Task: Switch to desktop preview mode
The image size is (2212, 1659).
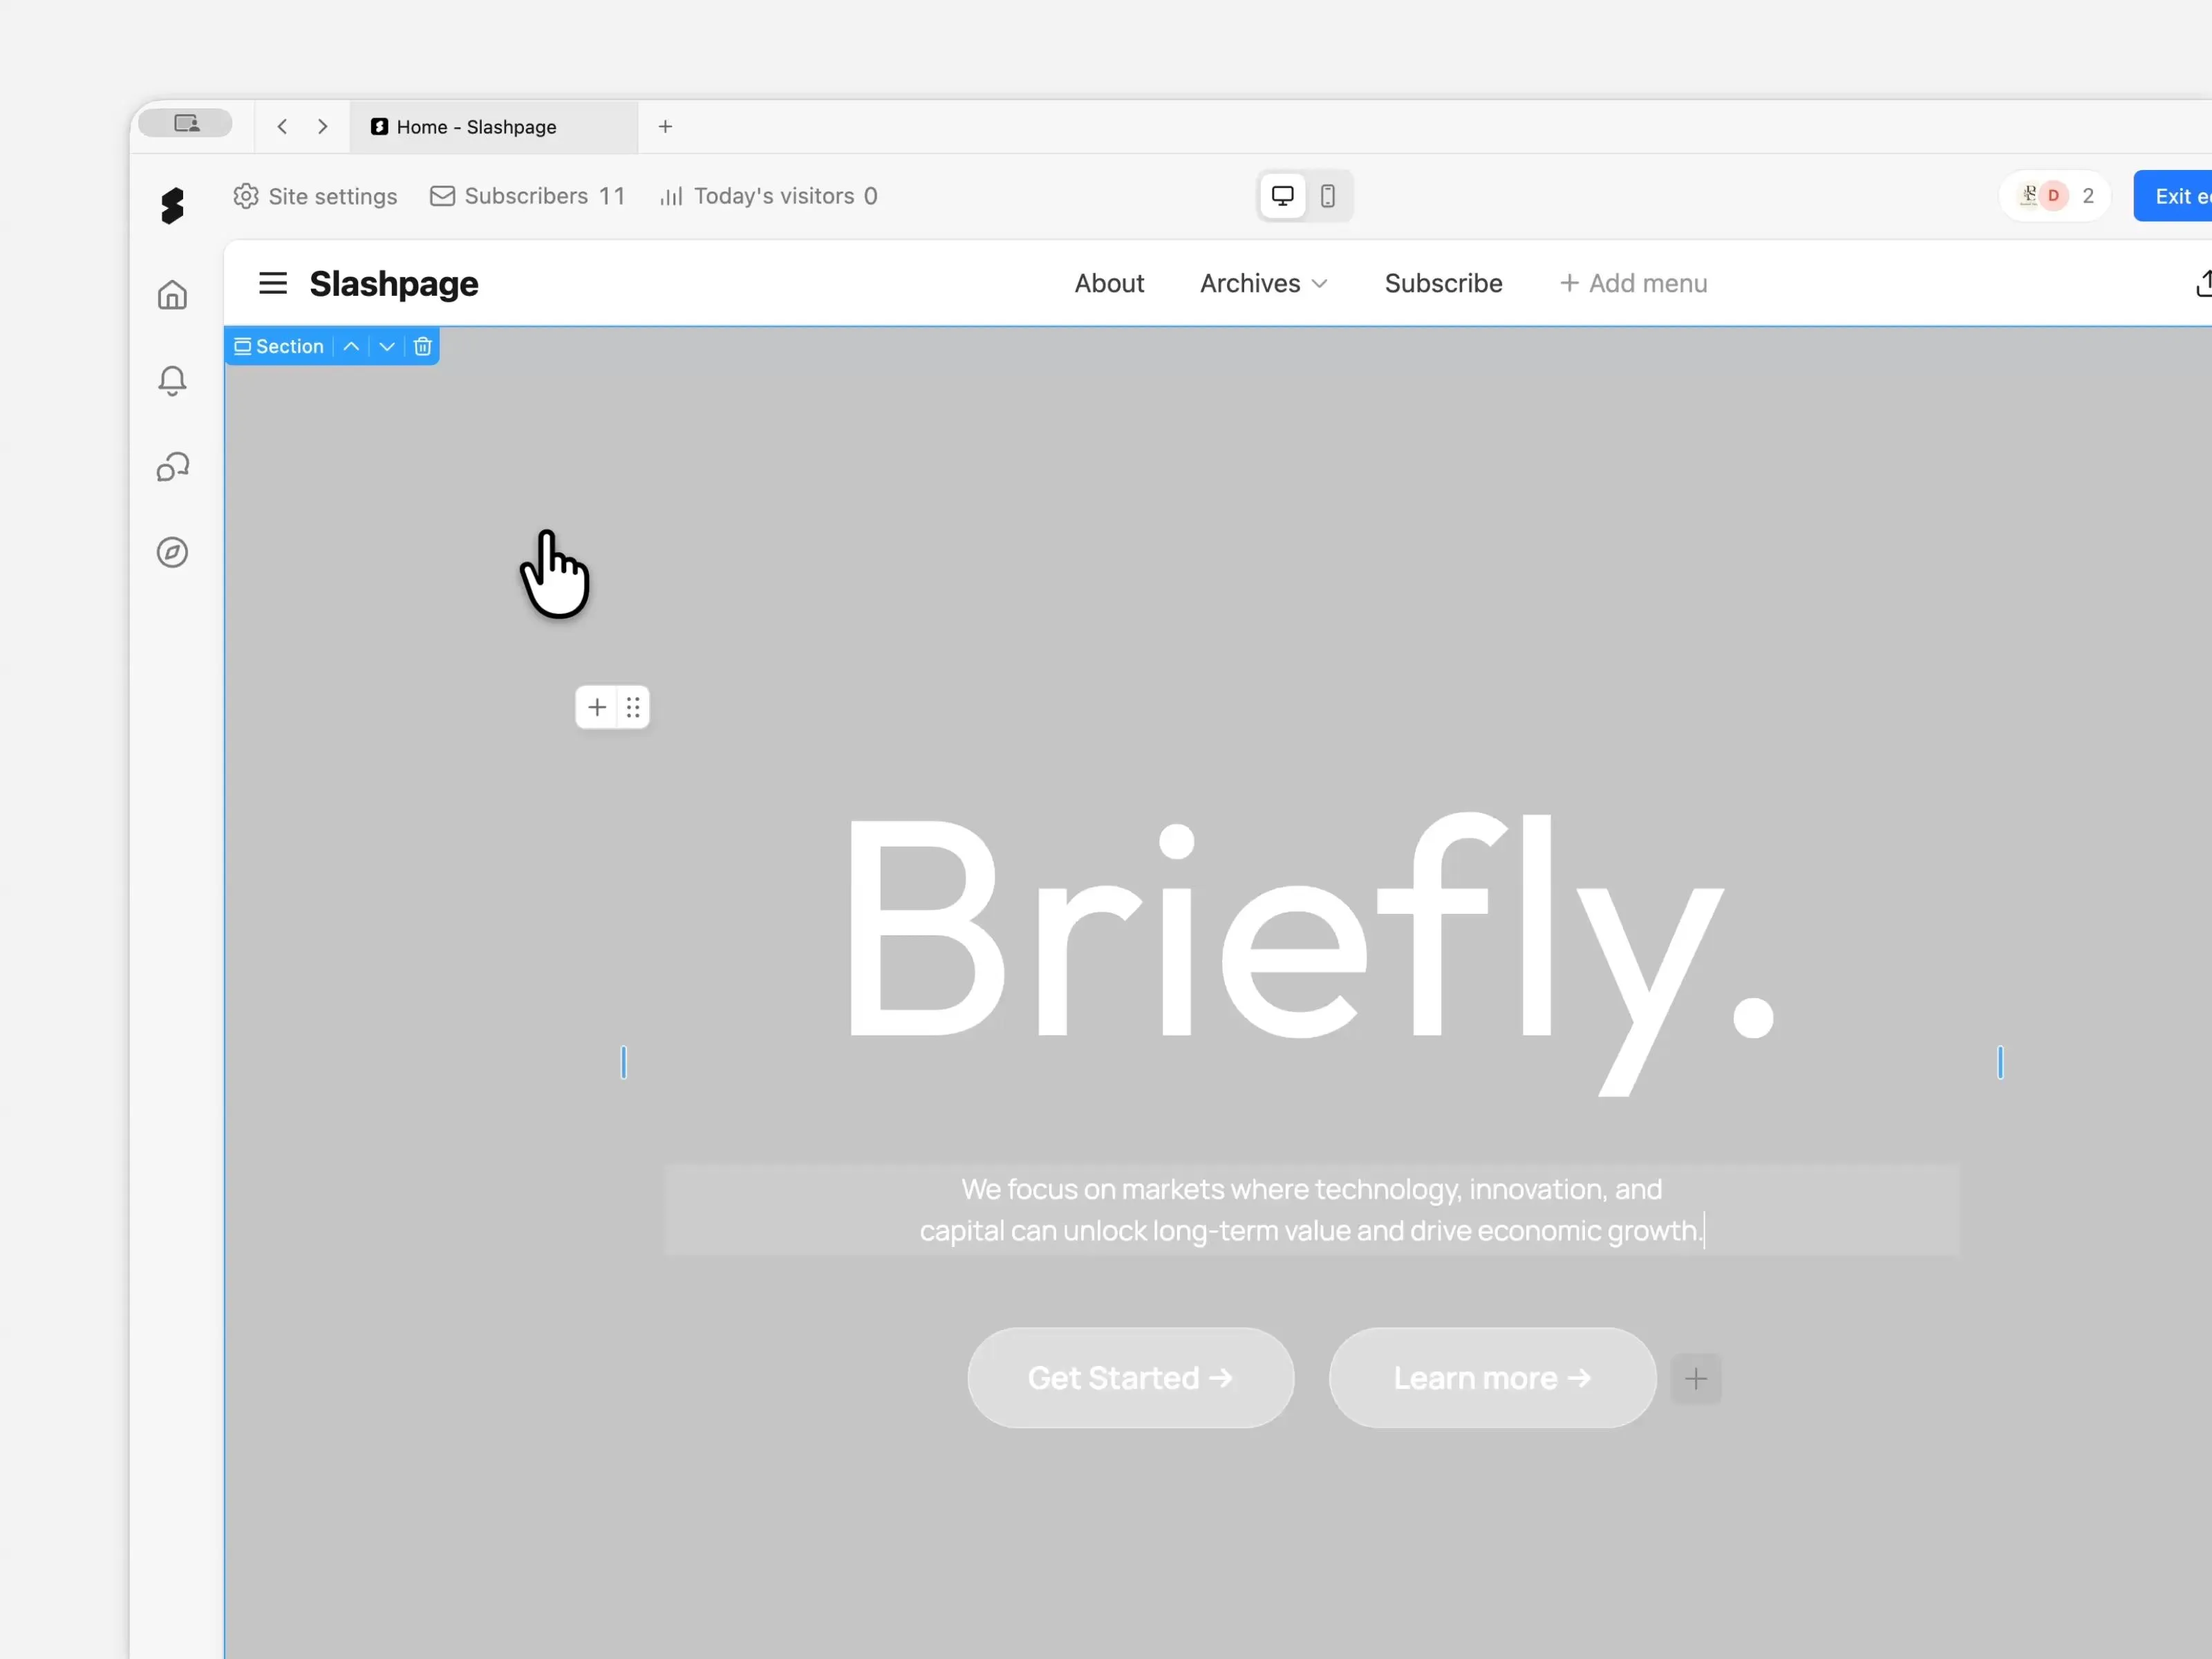Action: pyautogui.click(x=1282, y=196)
